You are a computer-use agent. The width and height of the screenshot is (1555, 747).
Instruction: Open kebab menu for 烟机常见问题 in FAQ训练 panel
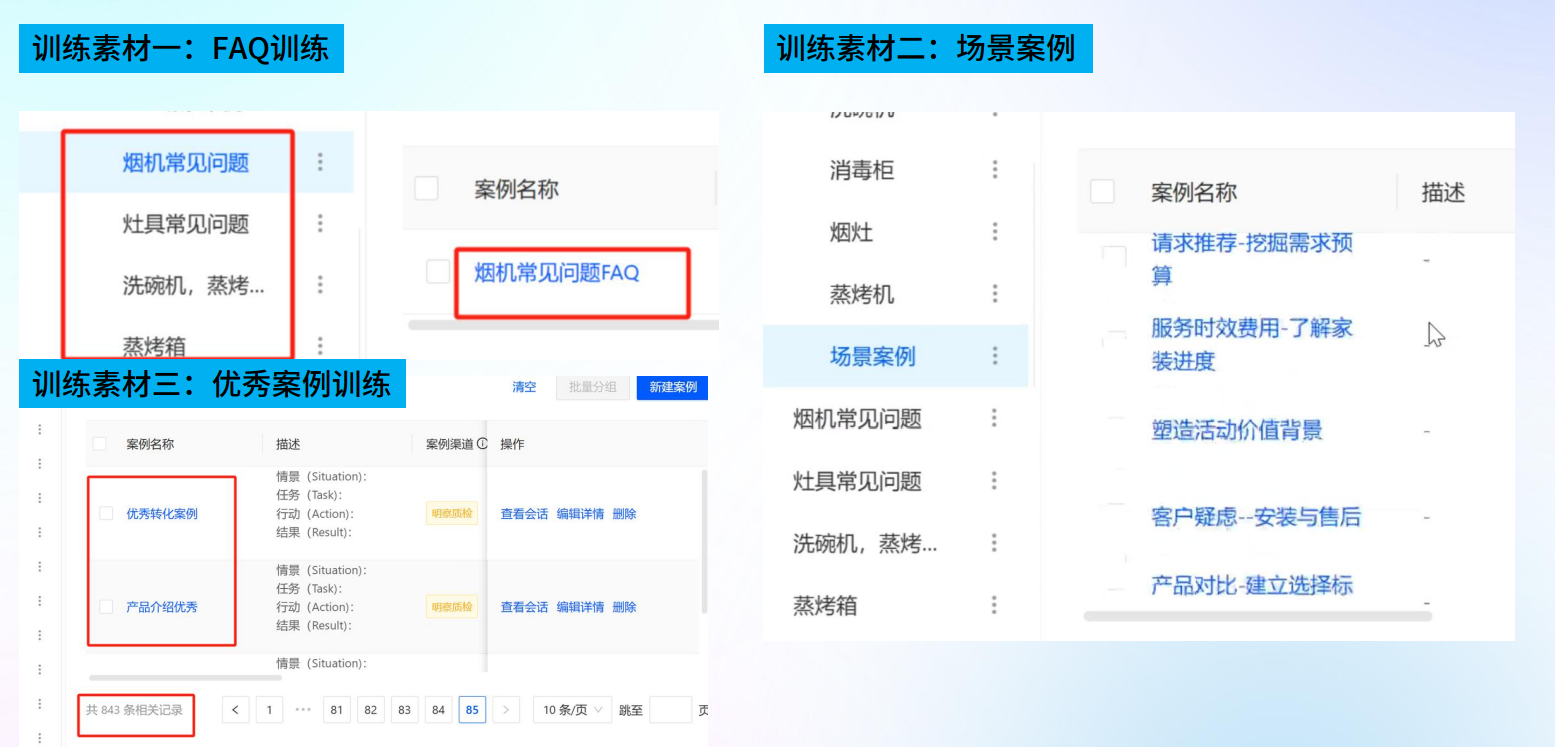(x=320, y=161)
